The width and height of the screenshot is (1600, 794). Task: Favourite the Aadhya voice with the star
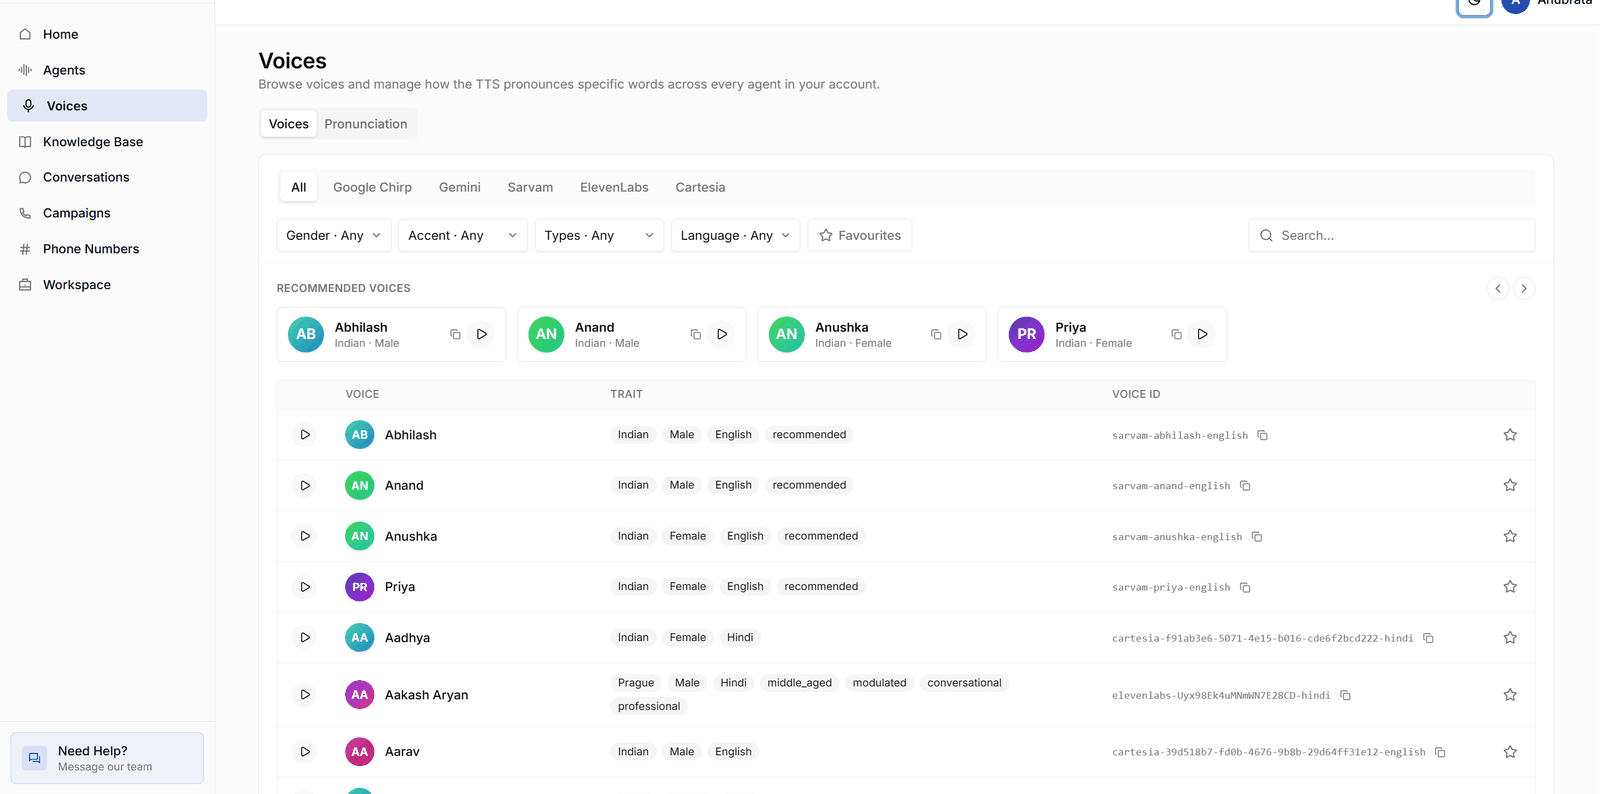point(1510,637)
